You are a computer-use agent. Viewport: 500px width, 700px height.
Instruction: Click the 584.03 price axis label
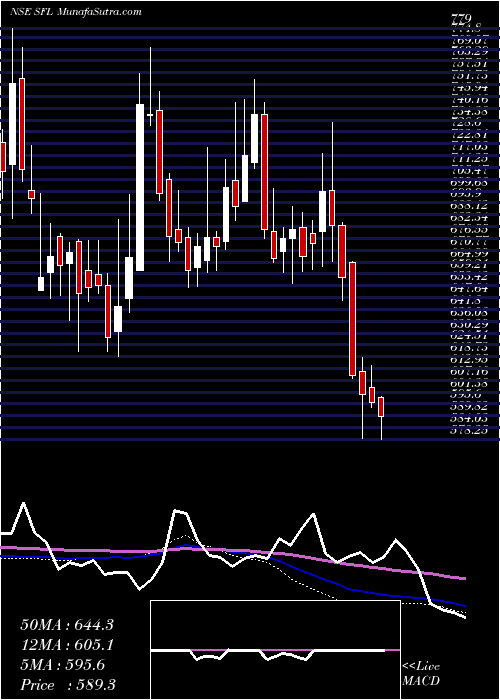[469, 419]
